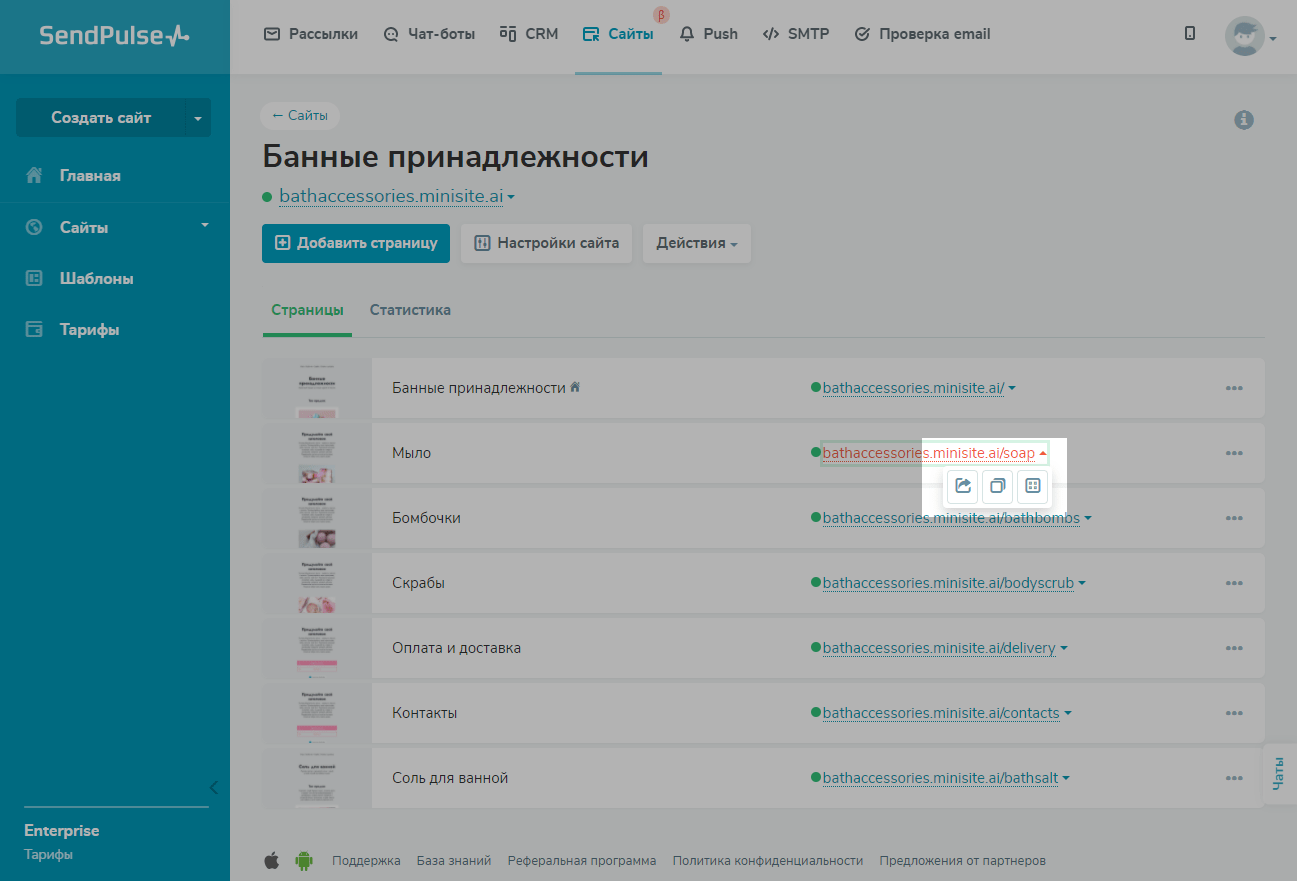1297x881 pixels.
Task: Click the Скрабы page name
Action: (419, 583)
